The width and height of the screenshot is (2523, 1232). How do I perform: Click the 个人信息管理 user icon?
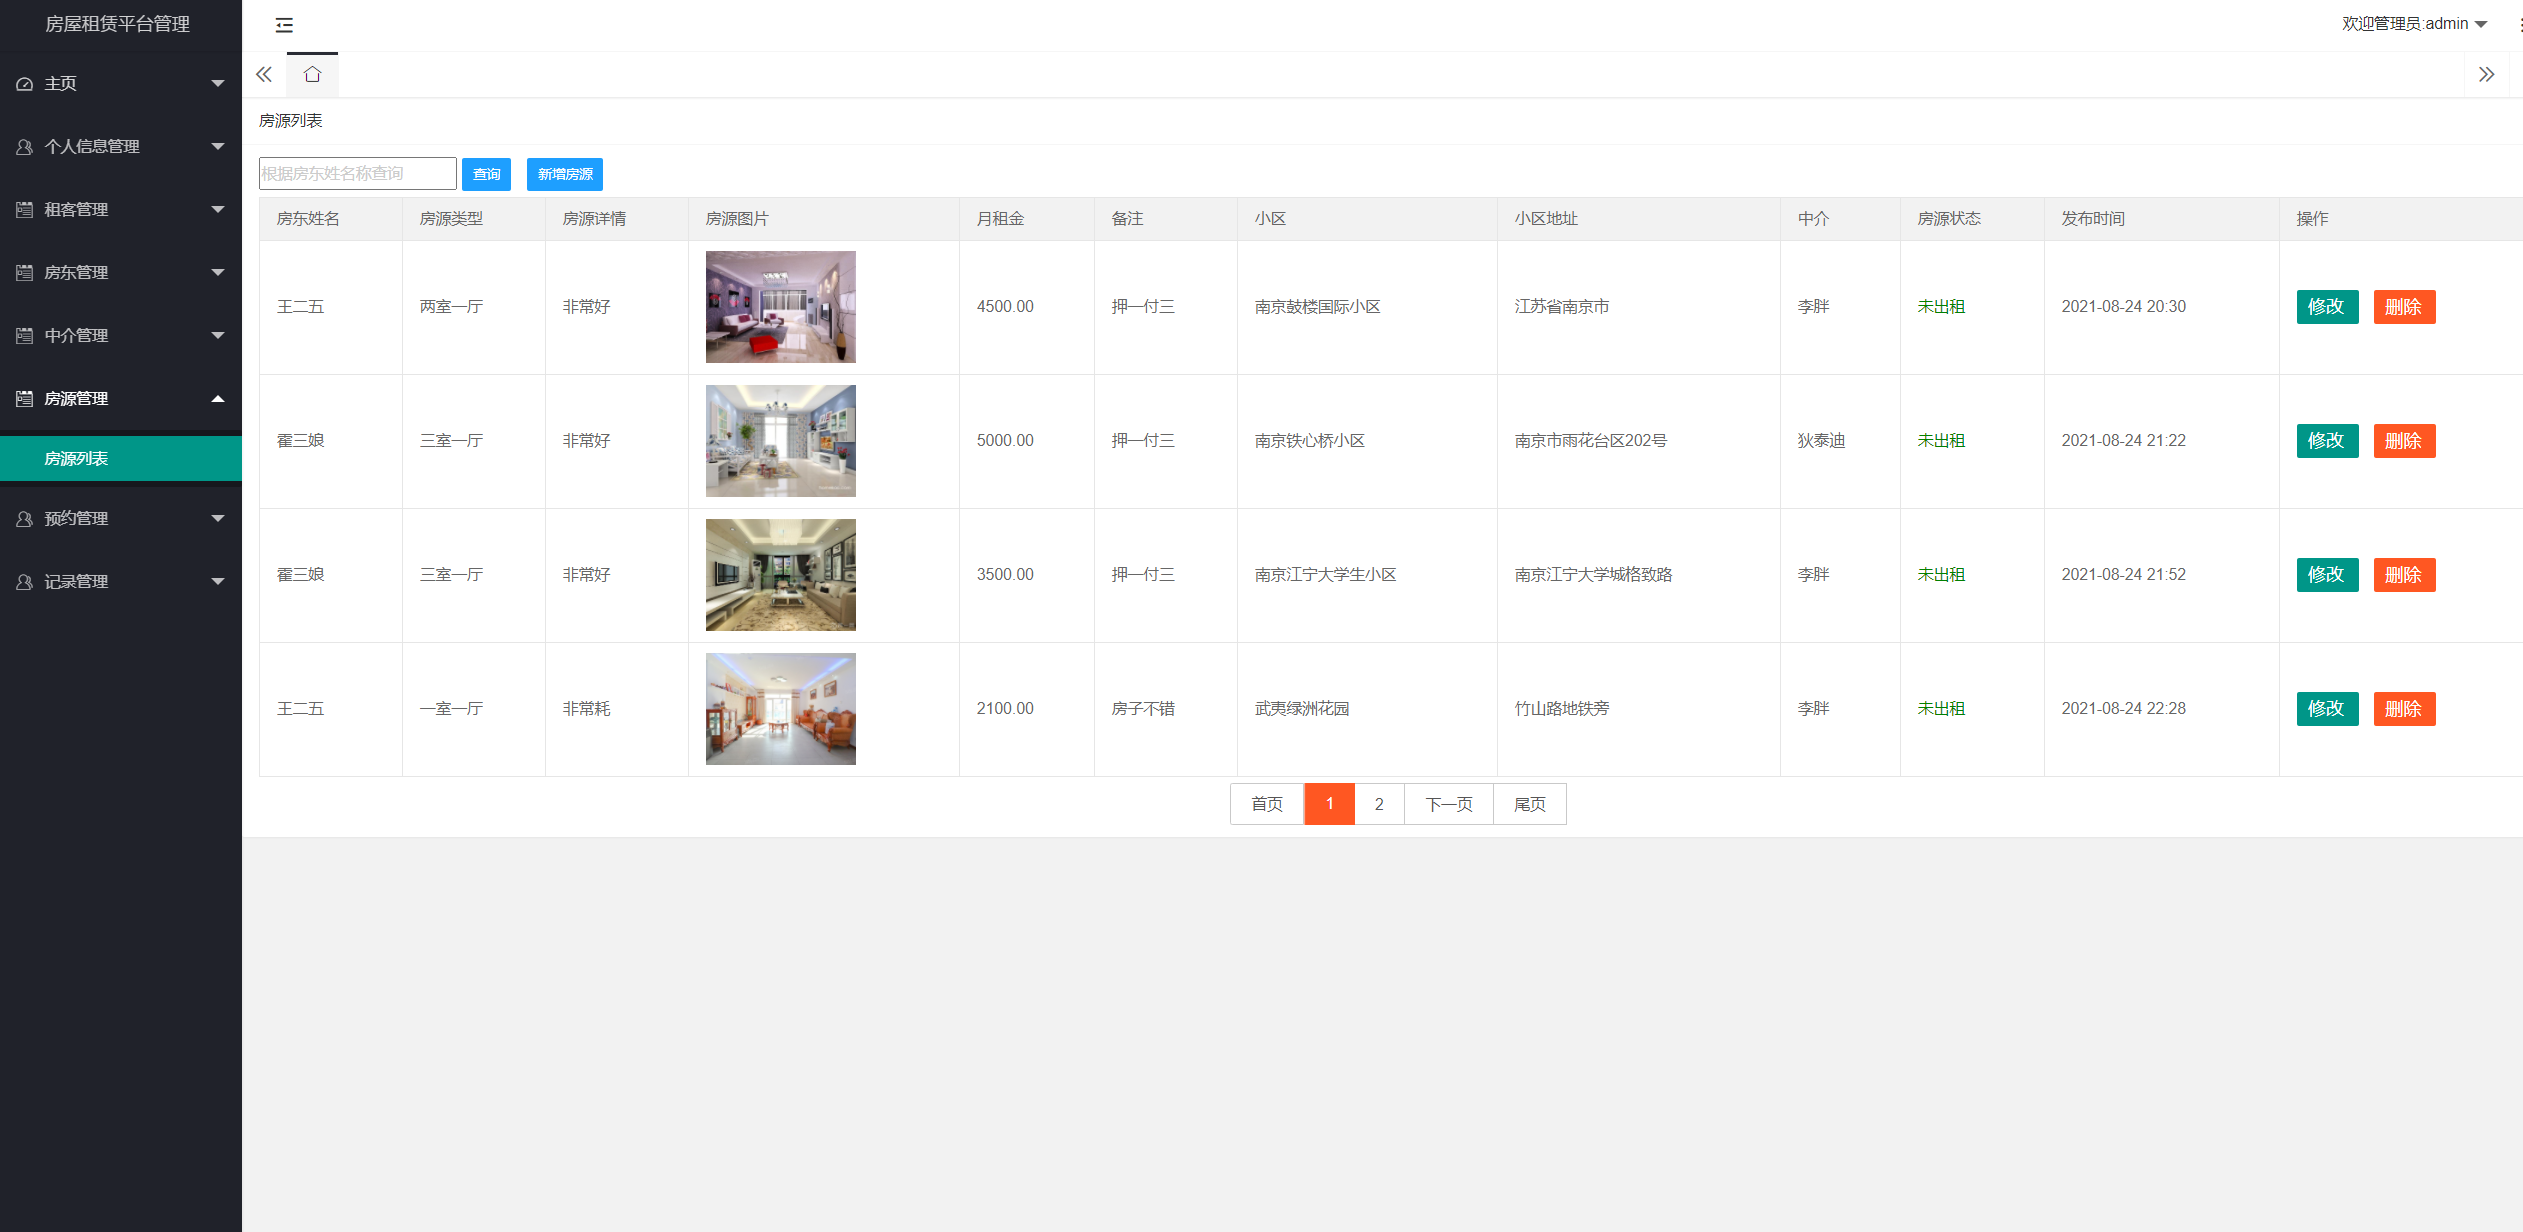24,146
